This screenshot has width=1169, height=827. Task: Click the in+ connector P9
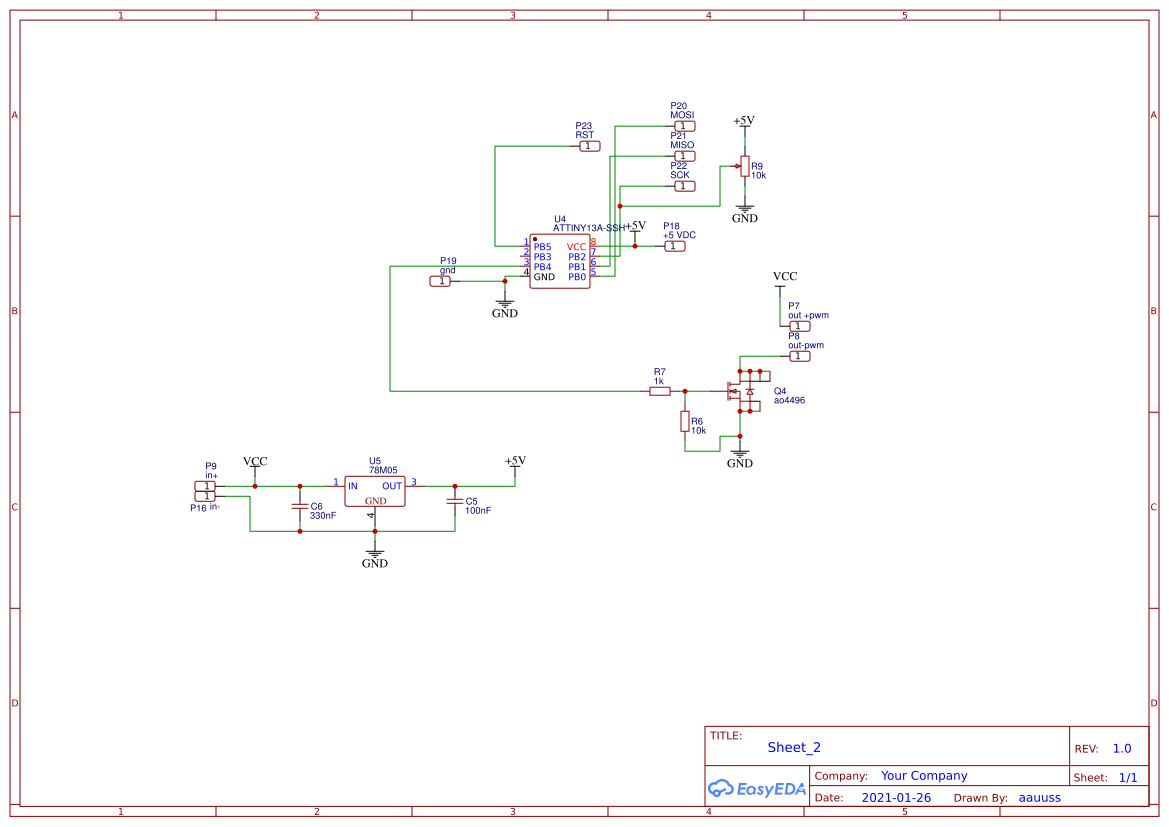[204, 485]
